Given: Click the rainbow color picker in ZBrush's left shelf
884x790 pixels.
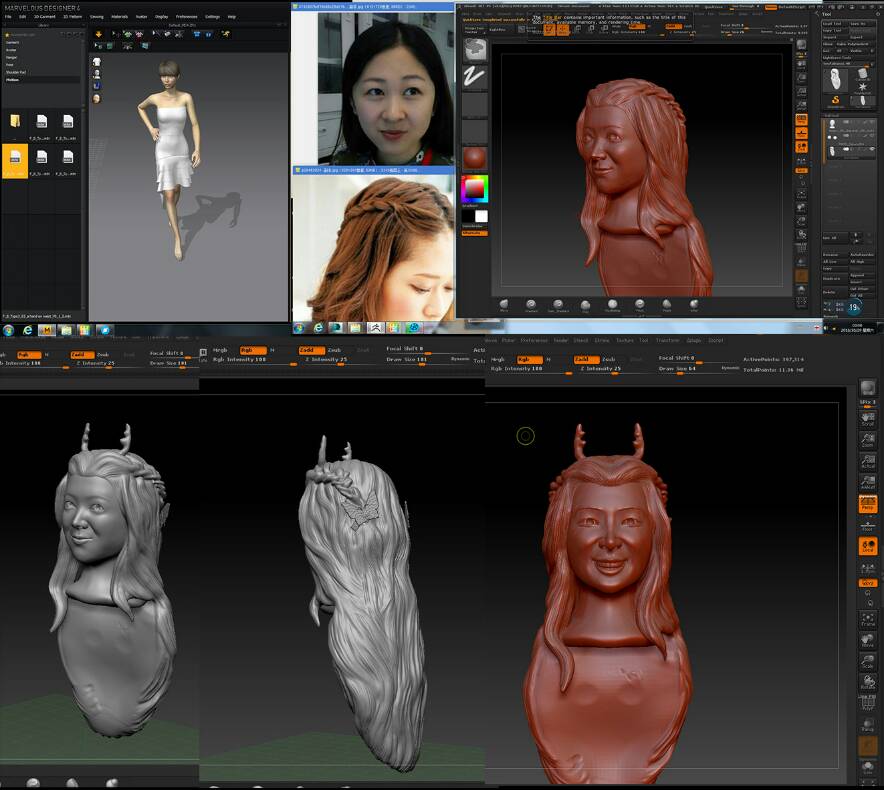Looking at the screenshot, I should click(x=474, y=189).
